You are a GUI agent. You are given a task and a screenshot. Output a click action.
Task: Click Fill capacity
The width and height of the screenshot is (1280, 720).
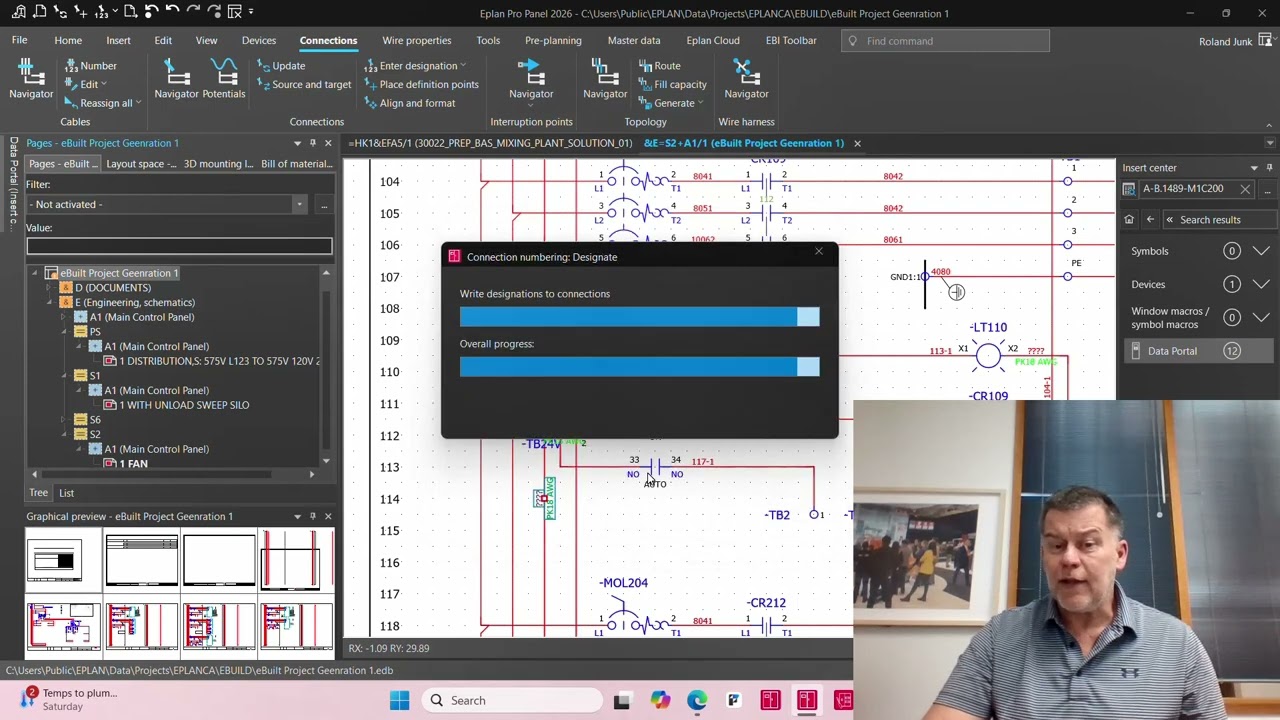point(672,85)
